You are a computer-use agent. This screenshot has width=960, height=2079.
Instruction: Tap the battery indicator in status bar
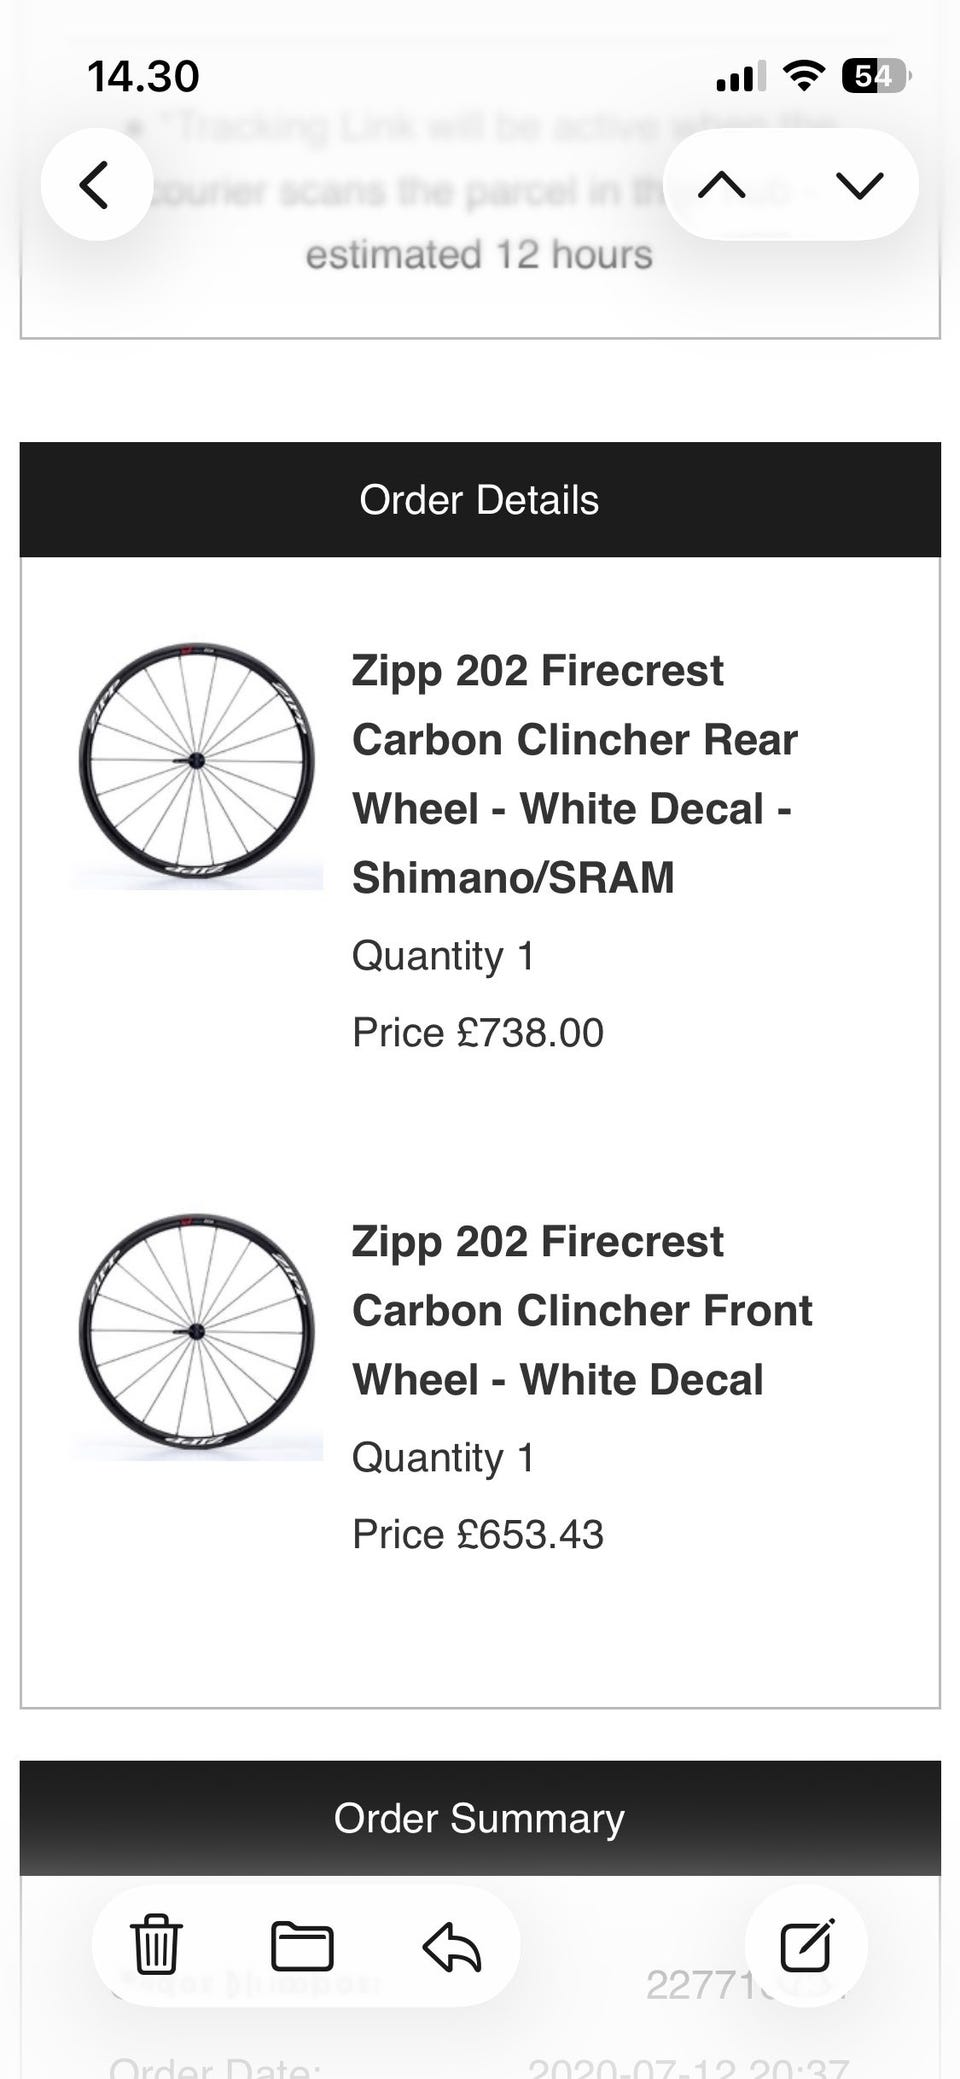pos(876,76)
